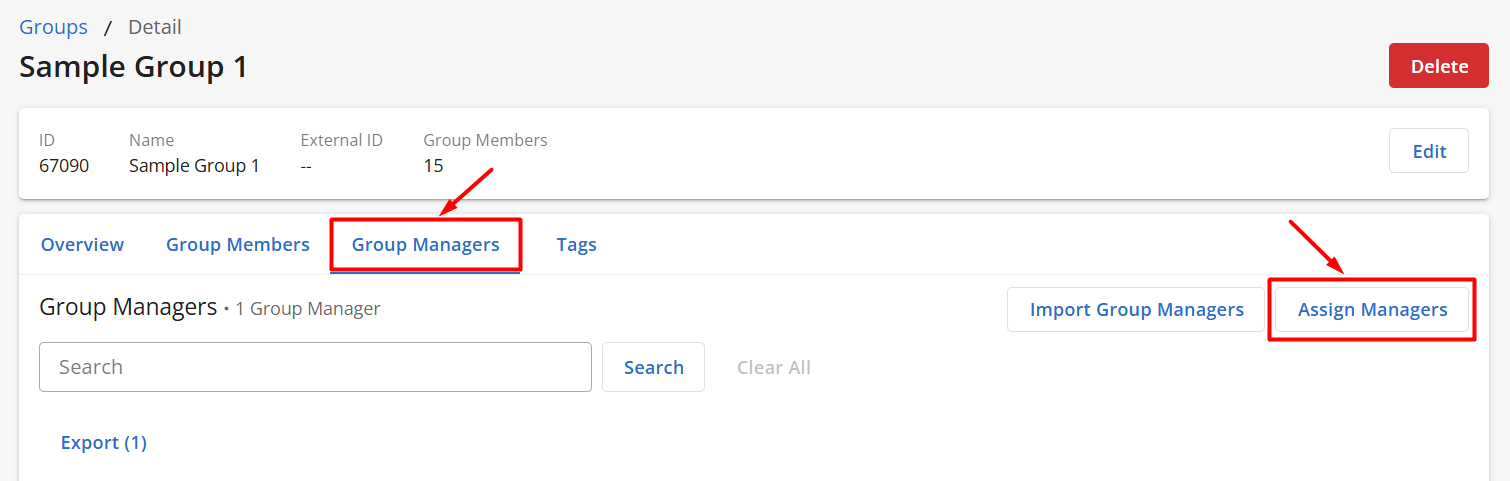Image resolution: width=1510 pixels, height=481 pixels.
Task: Select the Group Managers tab
Action: [x=425, y=244]
